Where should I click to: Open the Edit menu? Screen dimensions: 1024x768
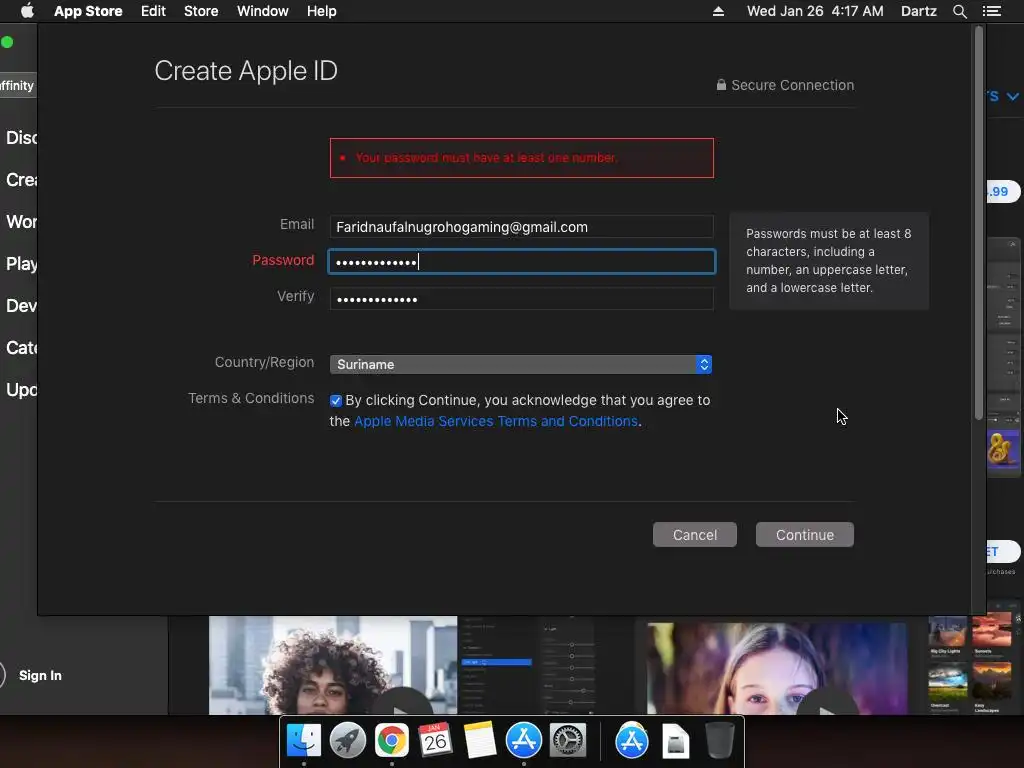click(153, 11)
